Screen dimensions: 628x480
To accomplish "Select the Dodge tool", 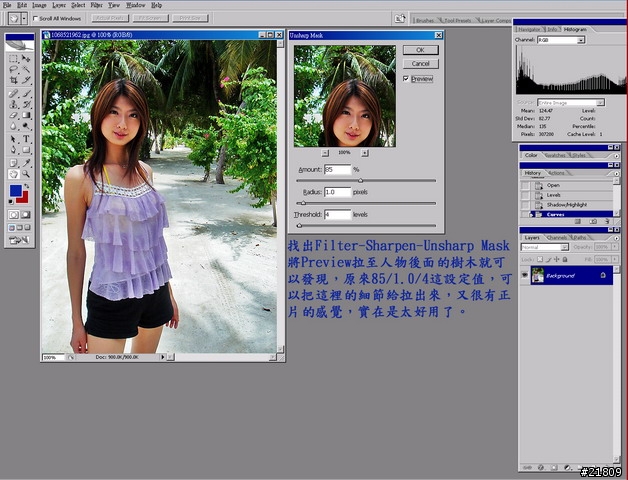I will click(26, 126).
